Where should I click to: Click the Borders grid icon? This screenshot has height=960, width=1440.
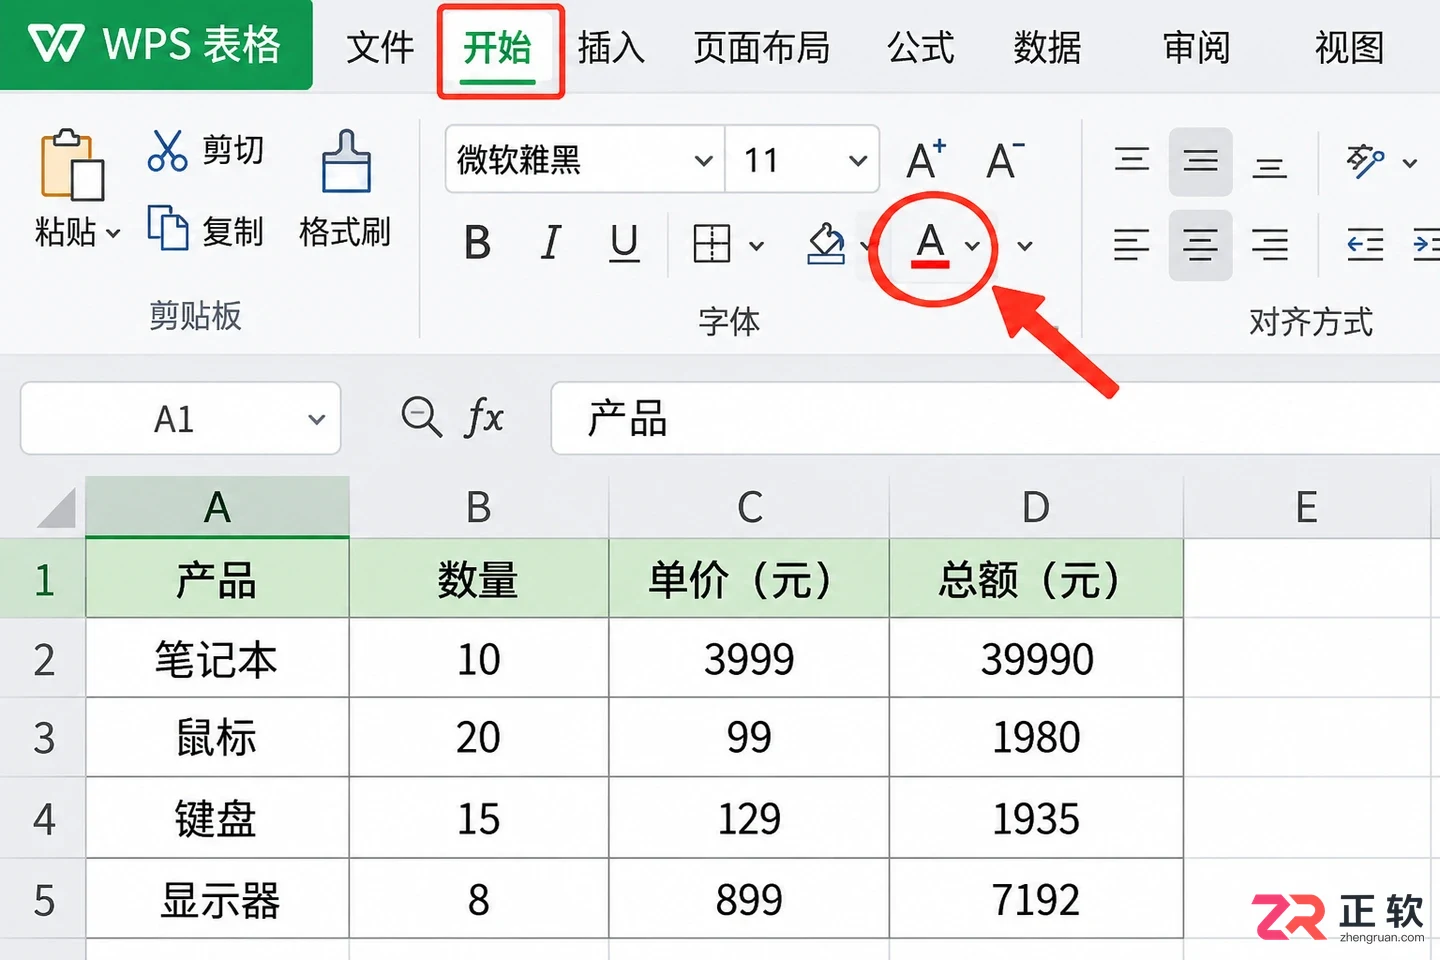pyautogui.click(x=712, y=244)
